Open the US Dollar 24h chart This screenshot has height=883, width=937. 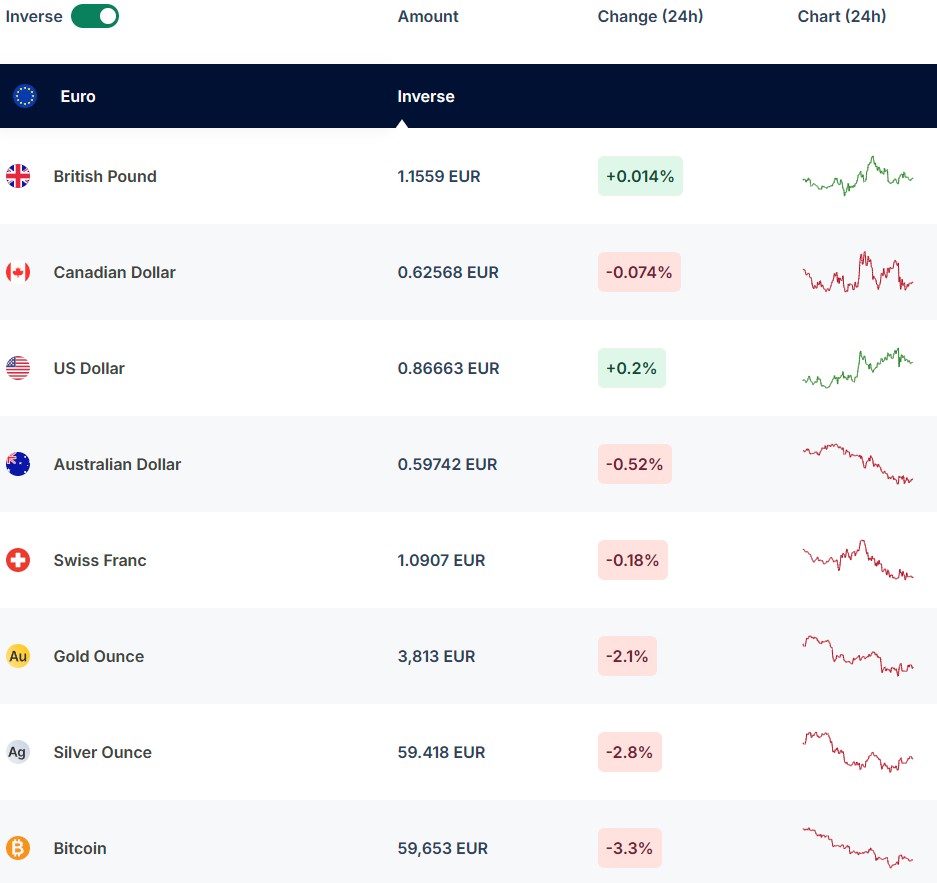click(x=857, y=368)
